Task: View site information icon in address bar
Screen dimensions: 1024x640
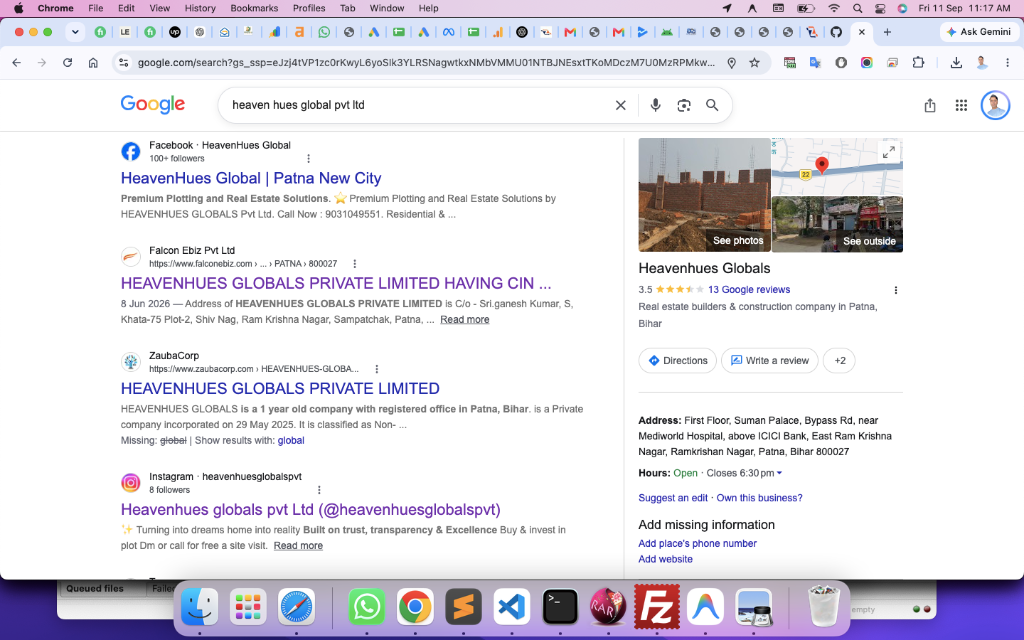Action: [x=123, y=63]
